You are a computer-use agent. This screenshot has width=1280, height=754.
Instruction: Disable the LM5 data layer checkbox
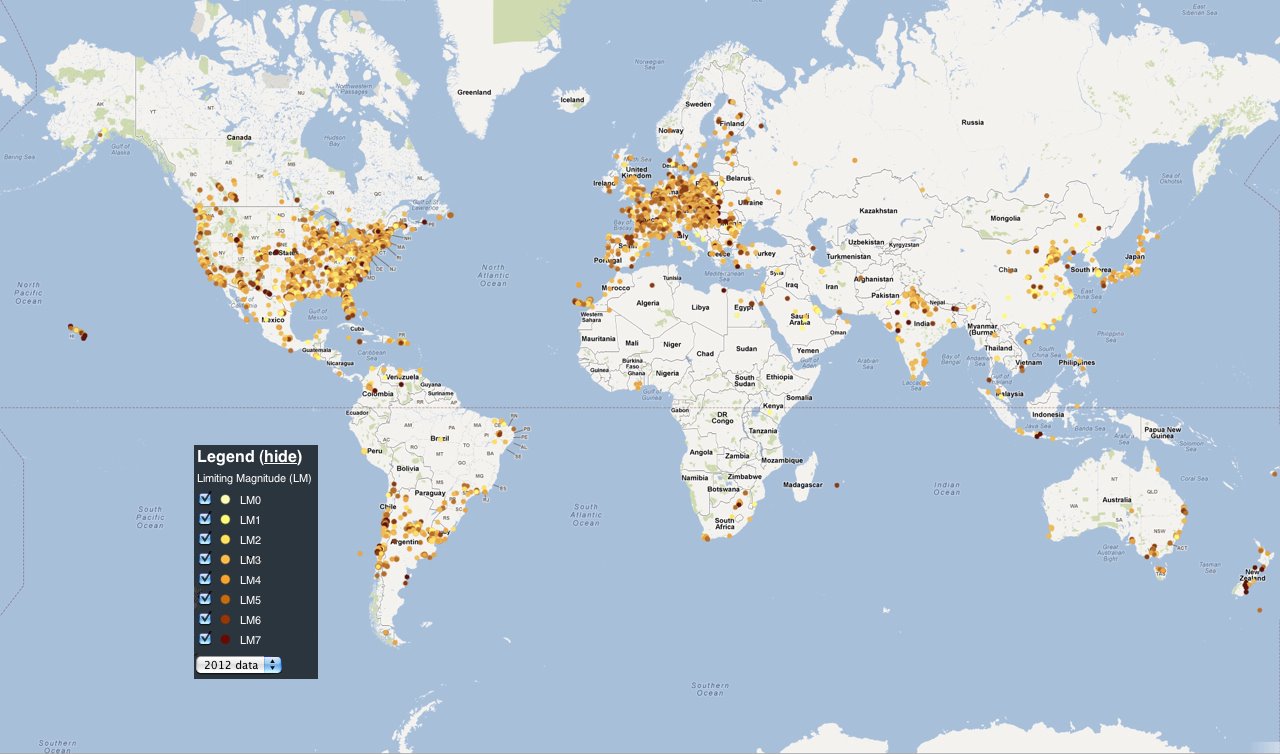[x=205, y=599]
